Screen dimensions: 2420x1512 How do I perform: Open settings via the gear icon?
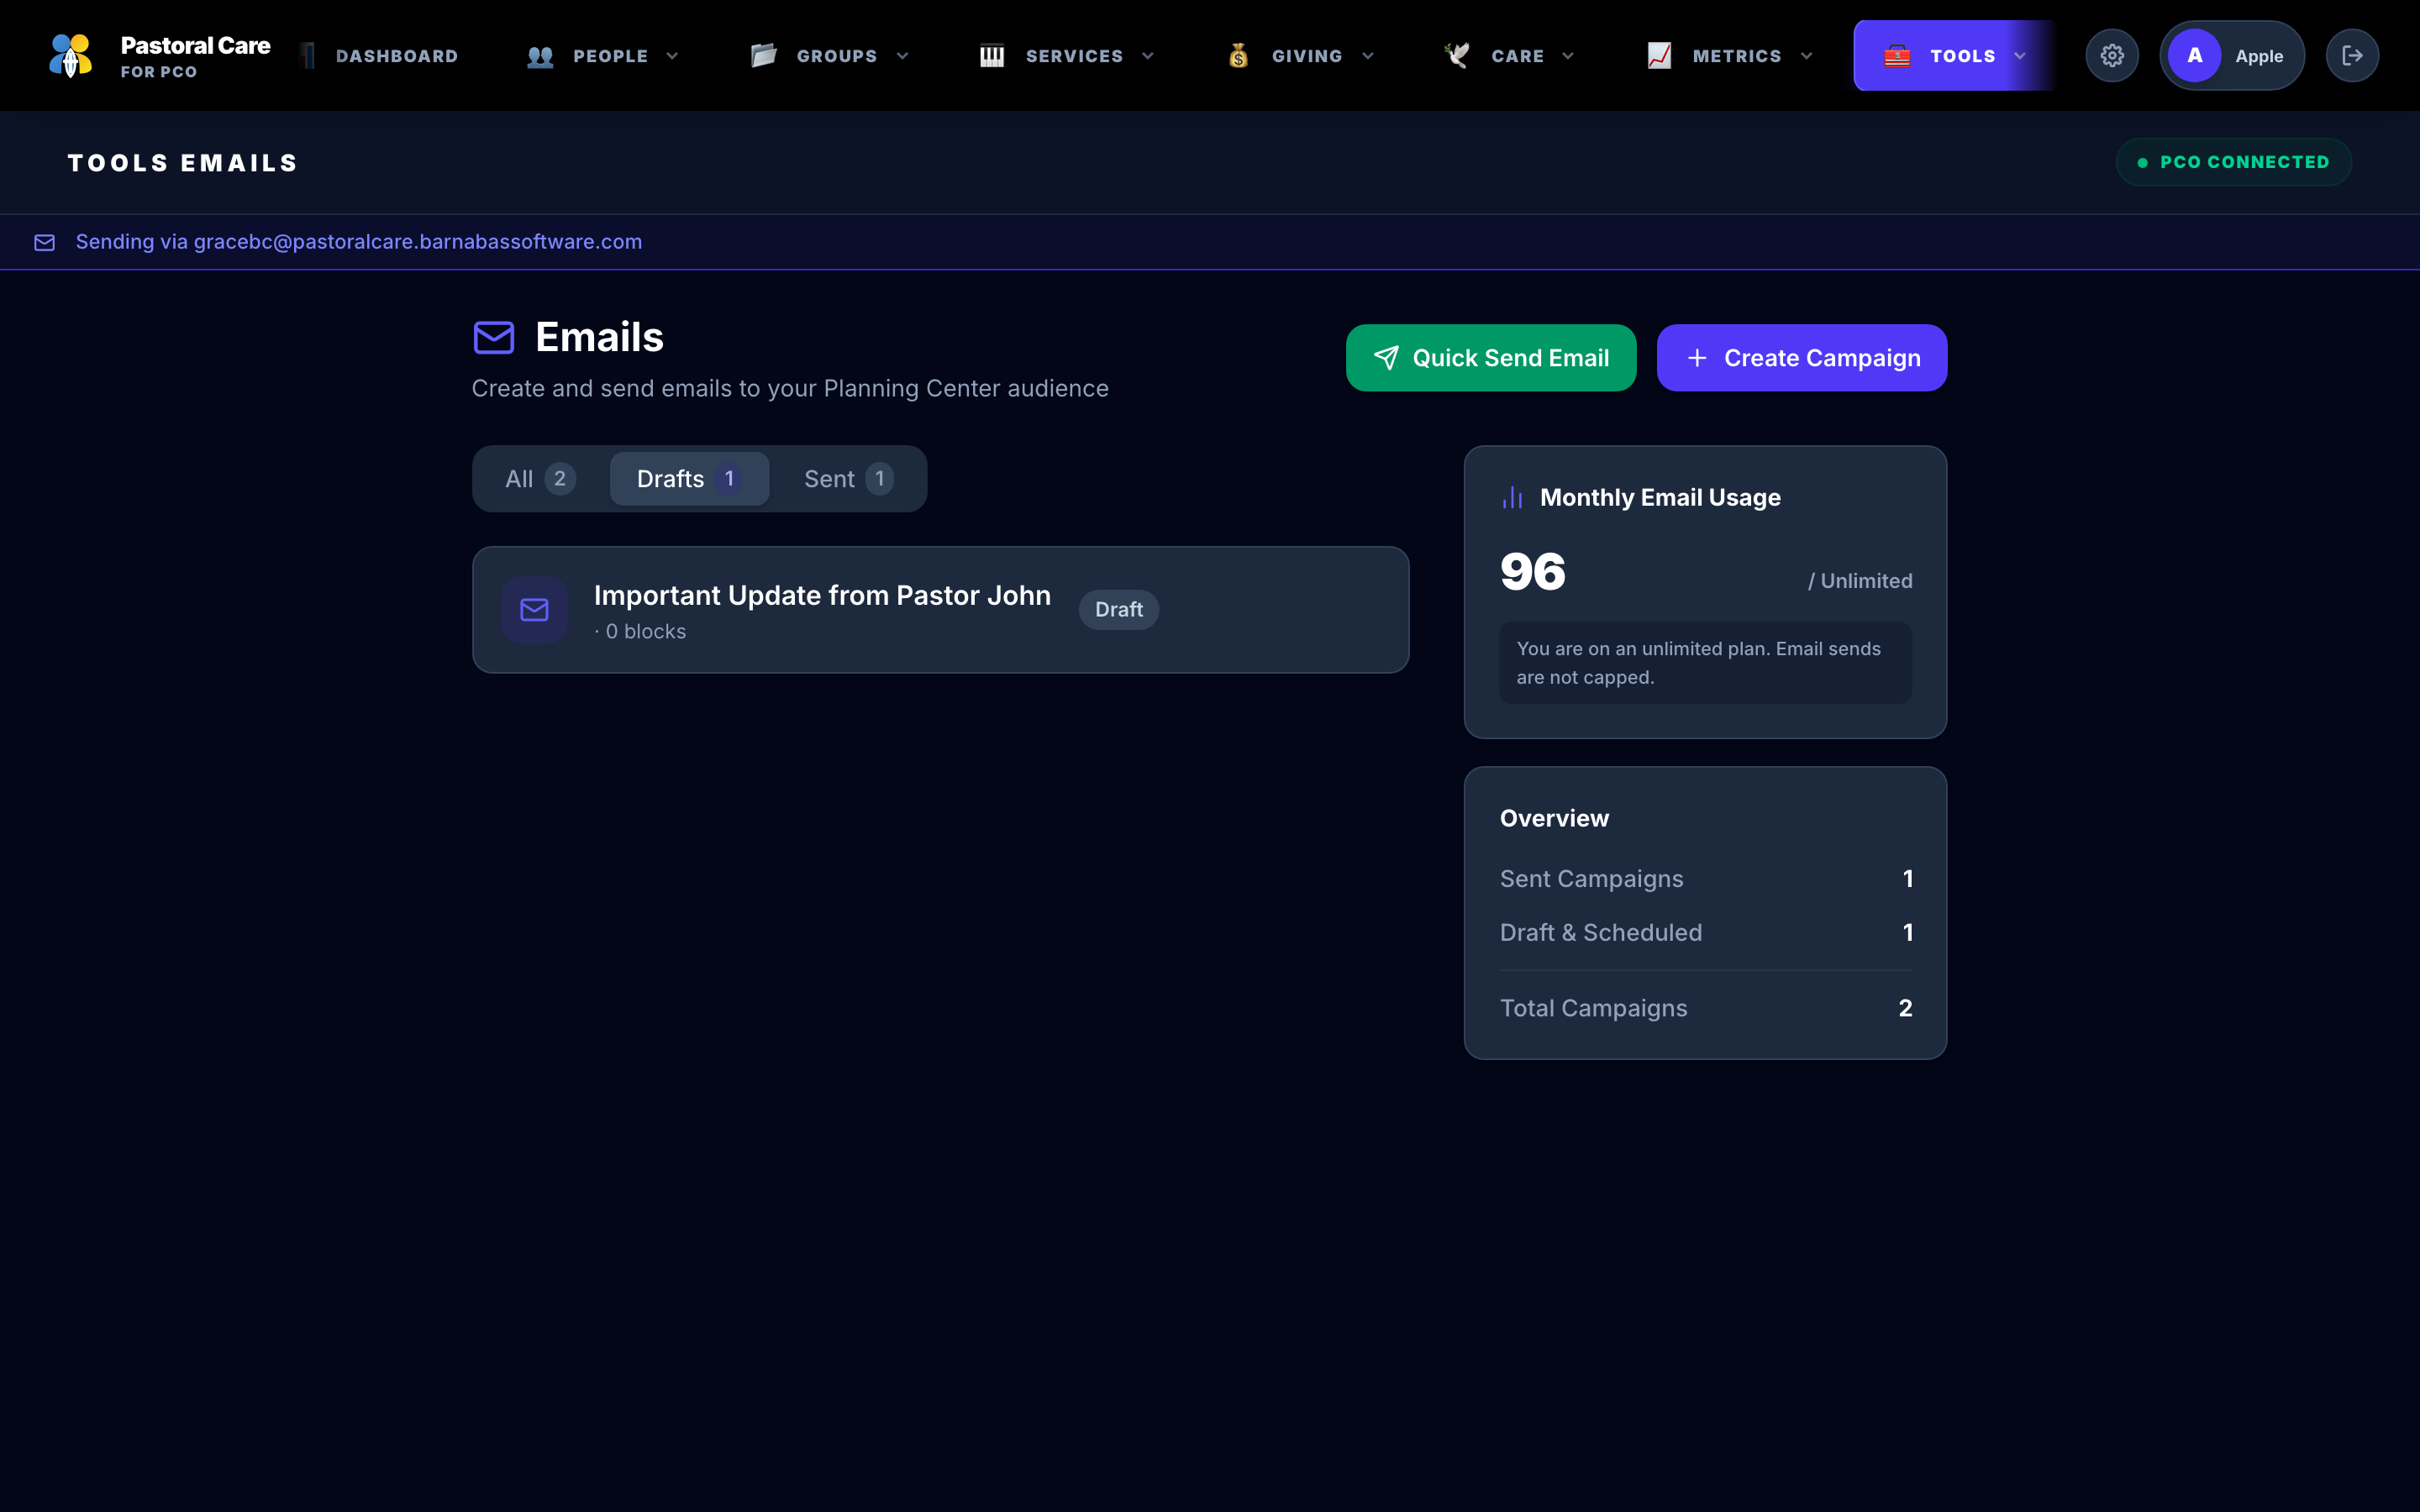point(2112,56)
